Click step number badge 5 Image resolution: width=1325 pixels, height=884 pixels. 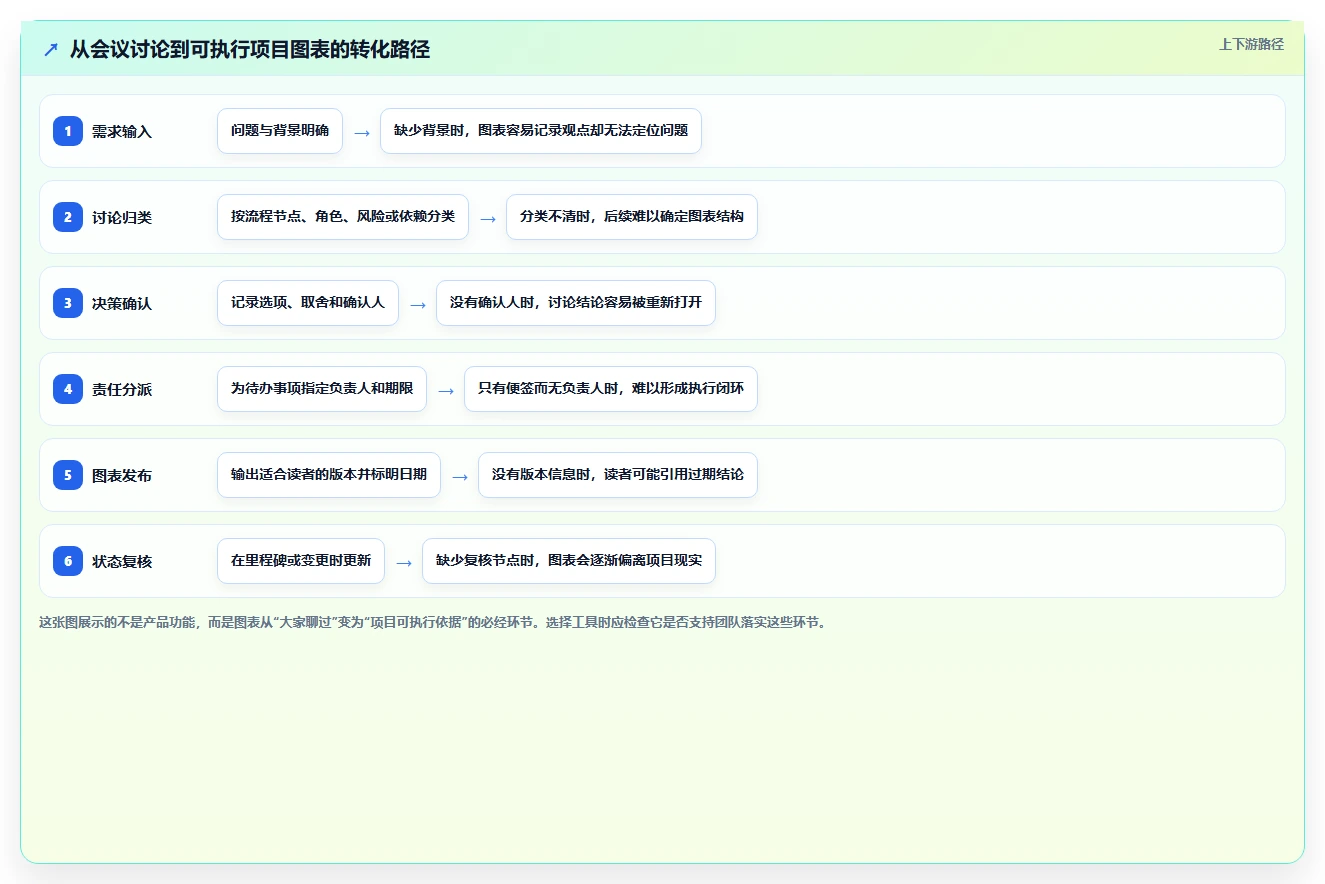[68, 475]
